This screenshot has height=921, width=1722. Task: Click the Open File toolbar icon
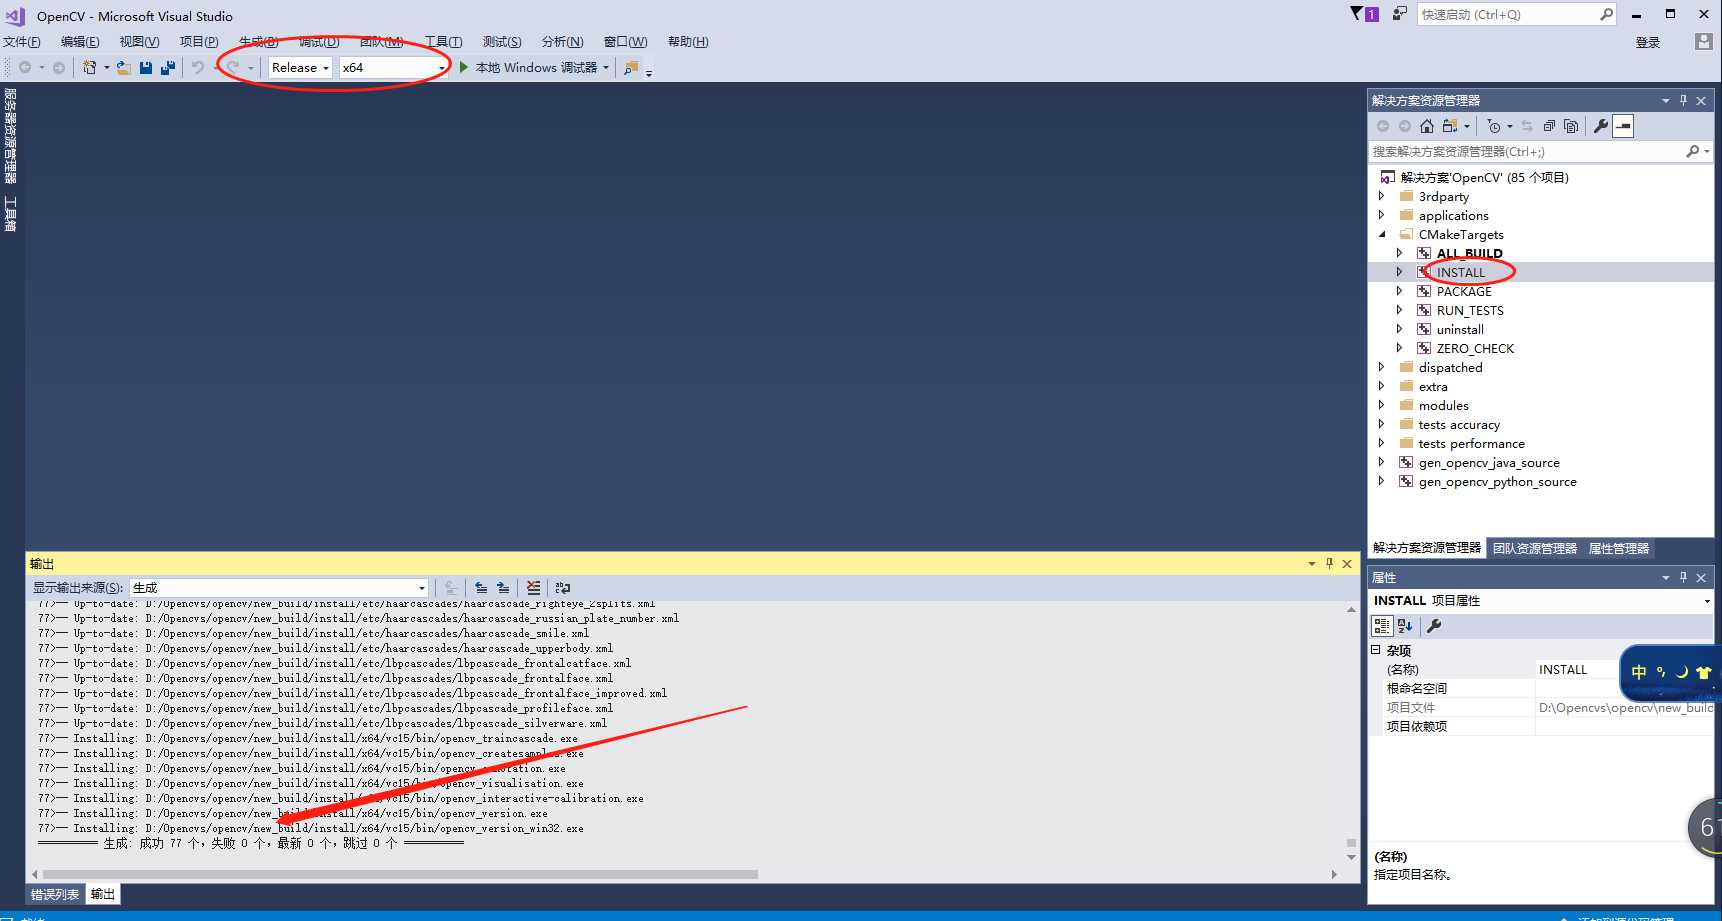[x=124, y=67]
